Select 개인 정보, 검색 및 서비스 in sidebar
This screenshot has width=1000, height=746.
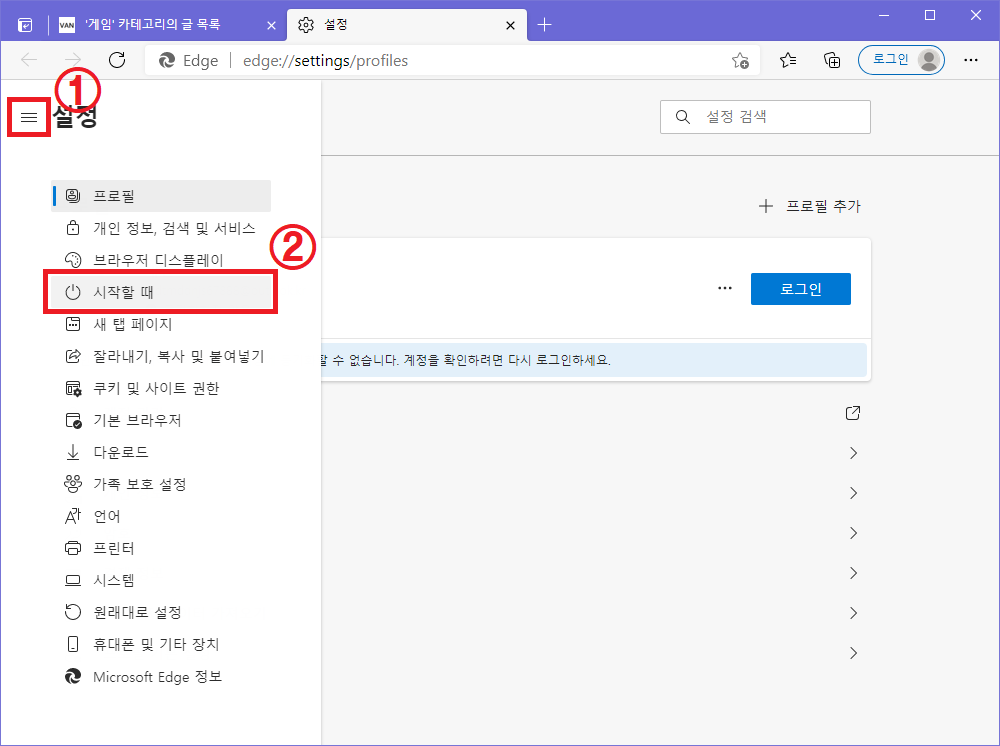tap(161, 228)
